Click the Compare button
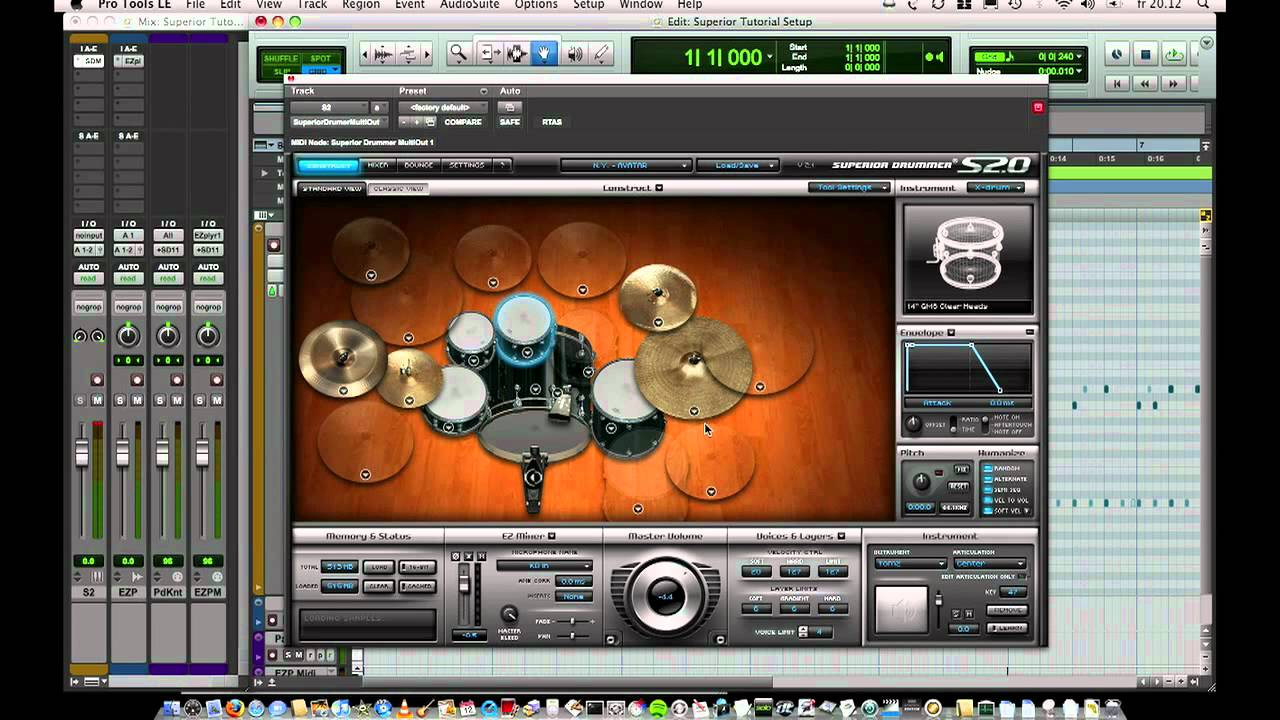Screen dimensions: 1280x720 (463, 122)
